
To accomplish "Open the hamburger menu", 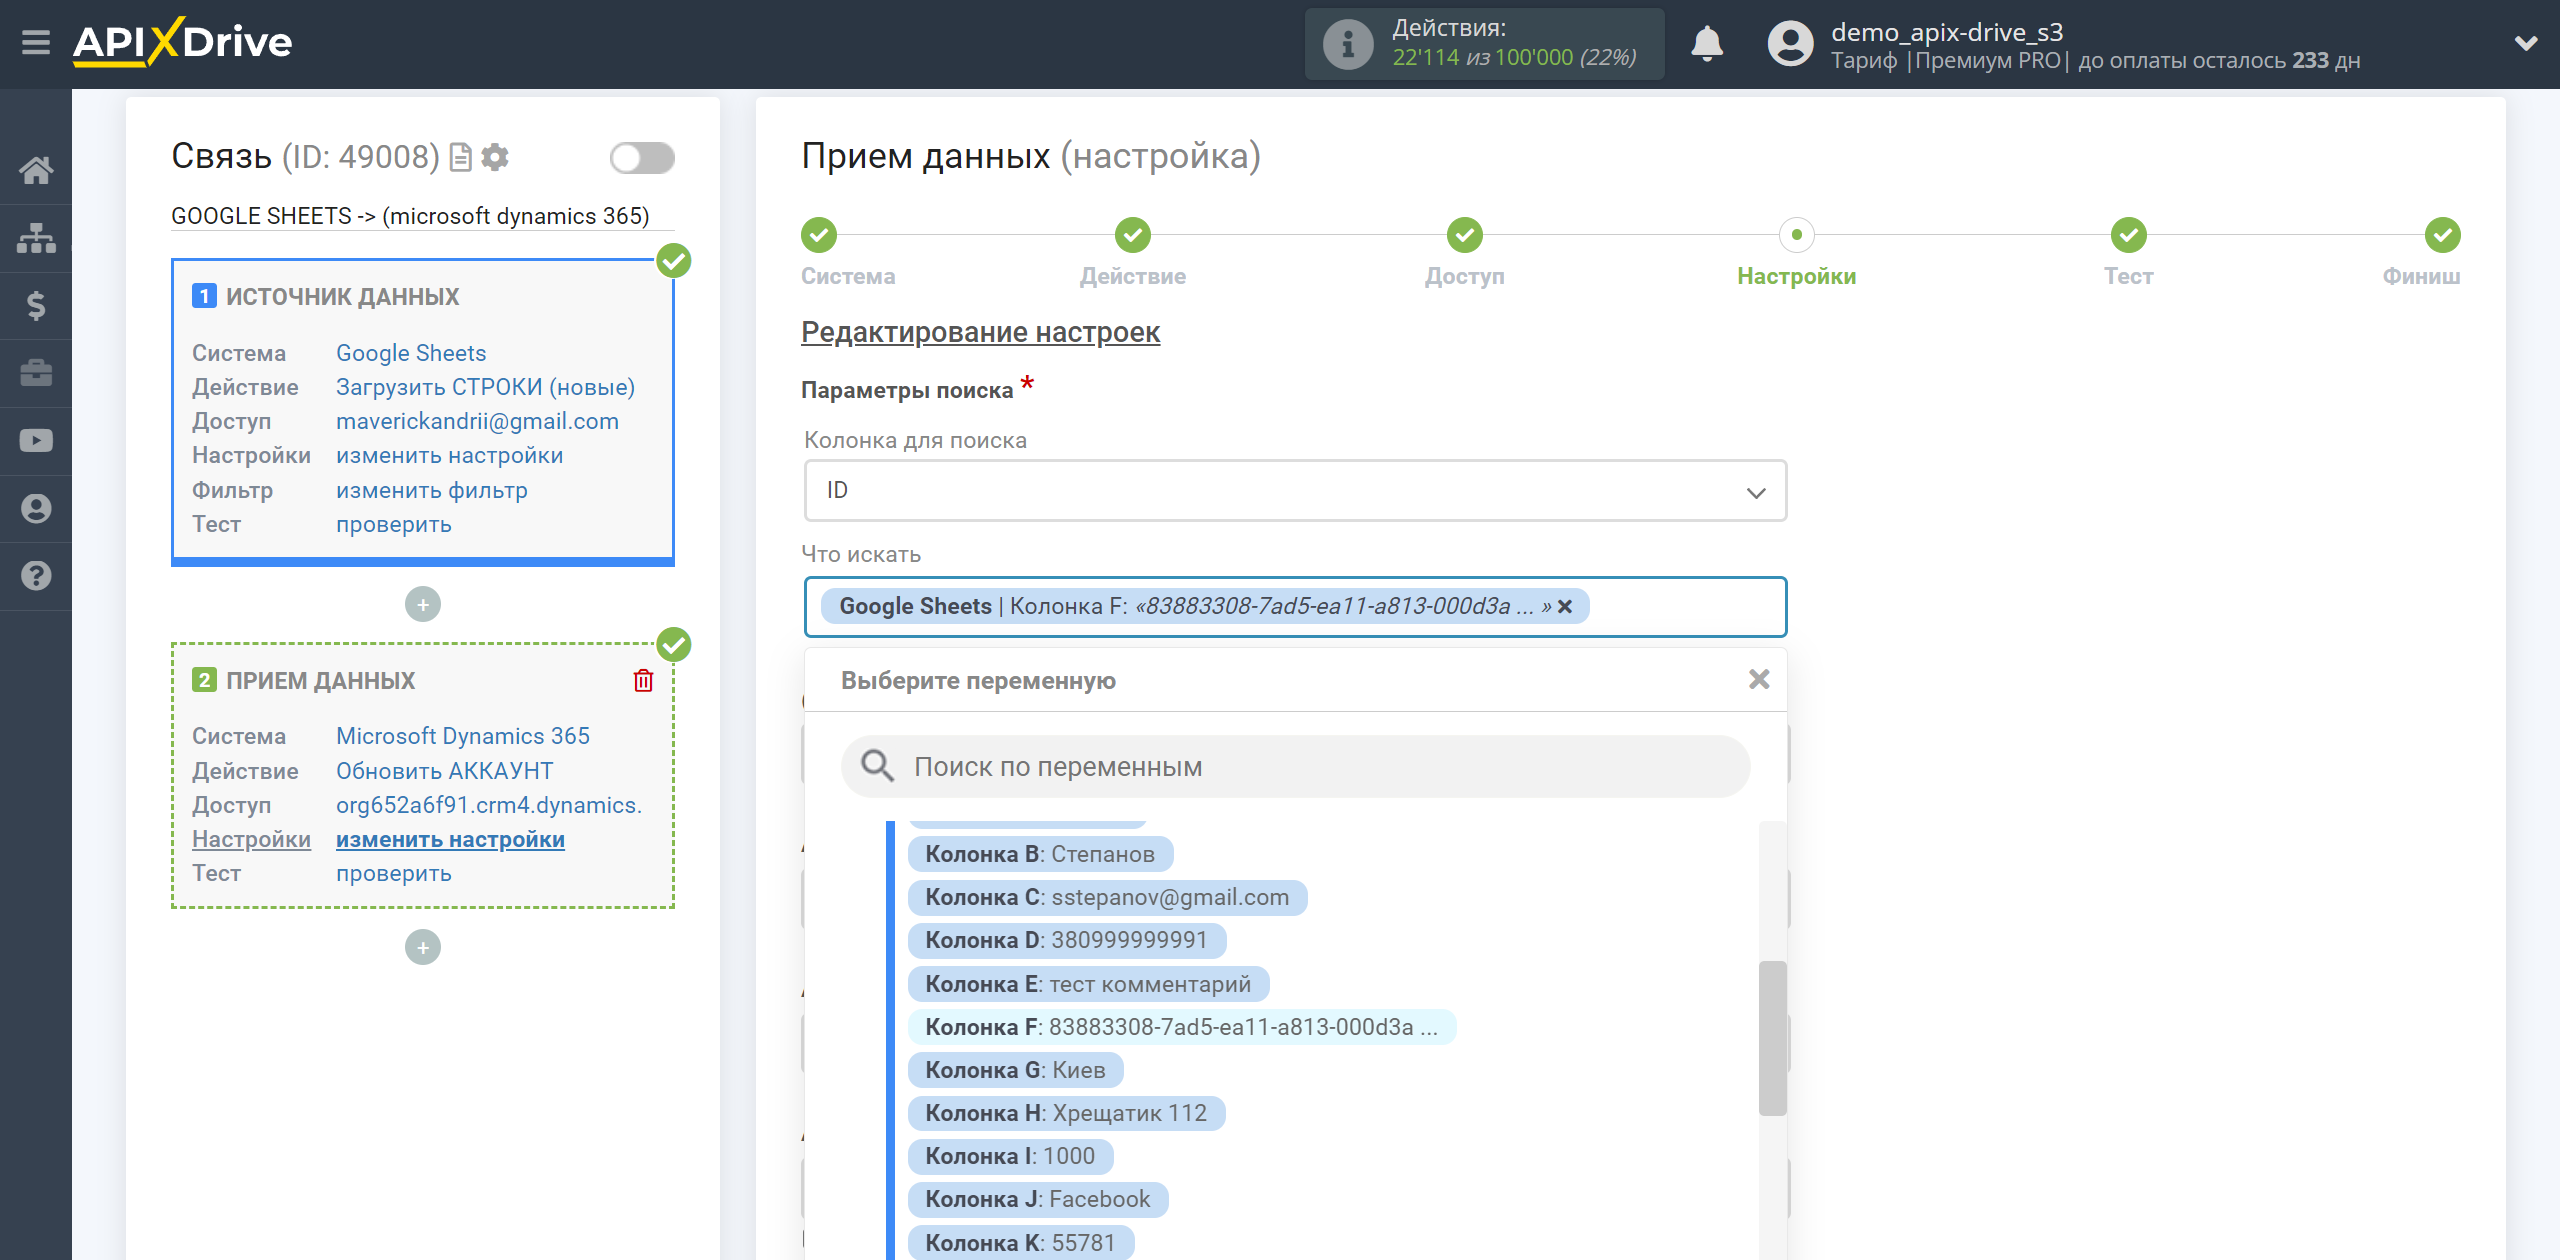I will 36,42.
